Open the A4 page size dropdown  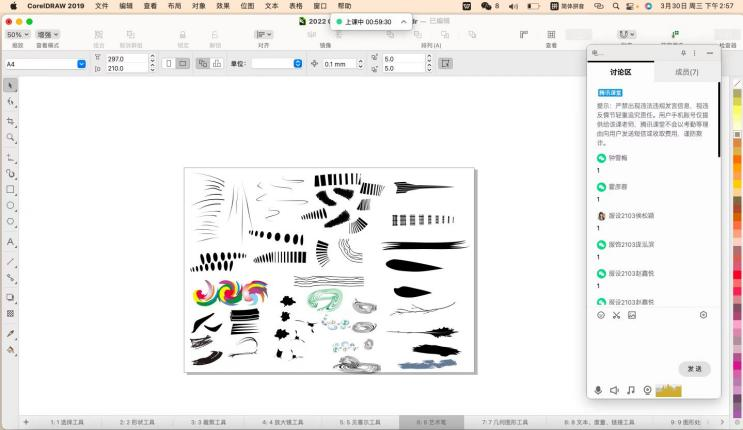click(81, 64)
